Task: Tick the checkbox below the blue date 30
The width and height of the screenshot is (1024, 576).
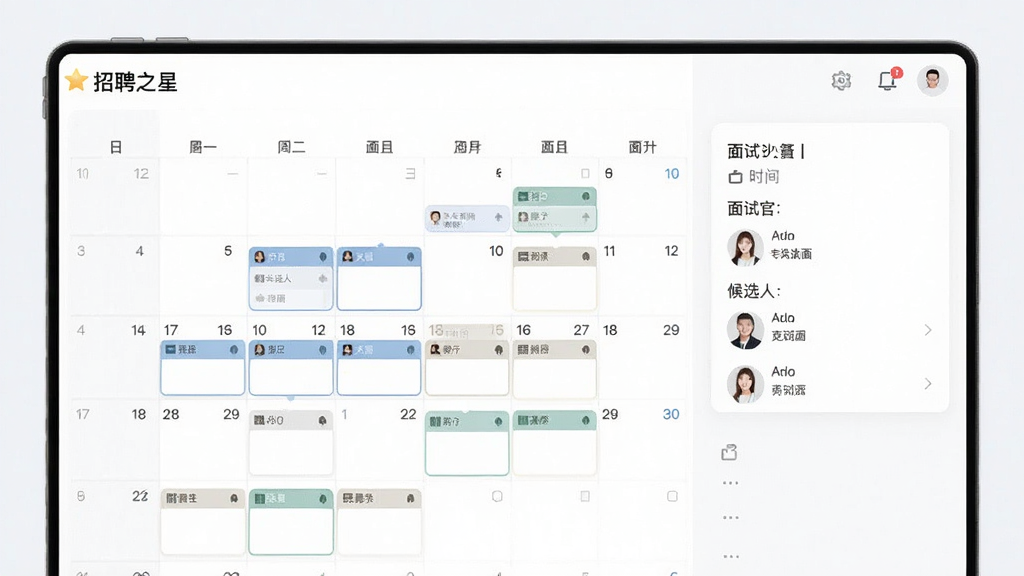Action: (672, 496)
